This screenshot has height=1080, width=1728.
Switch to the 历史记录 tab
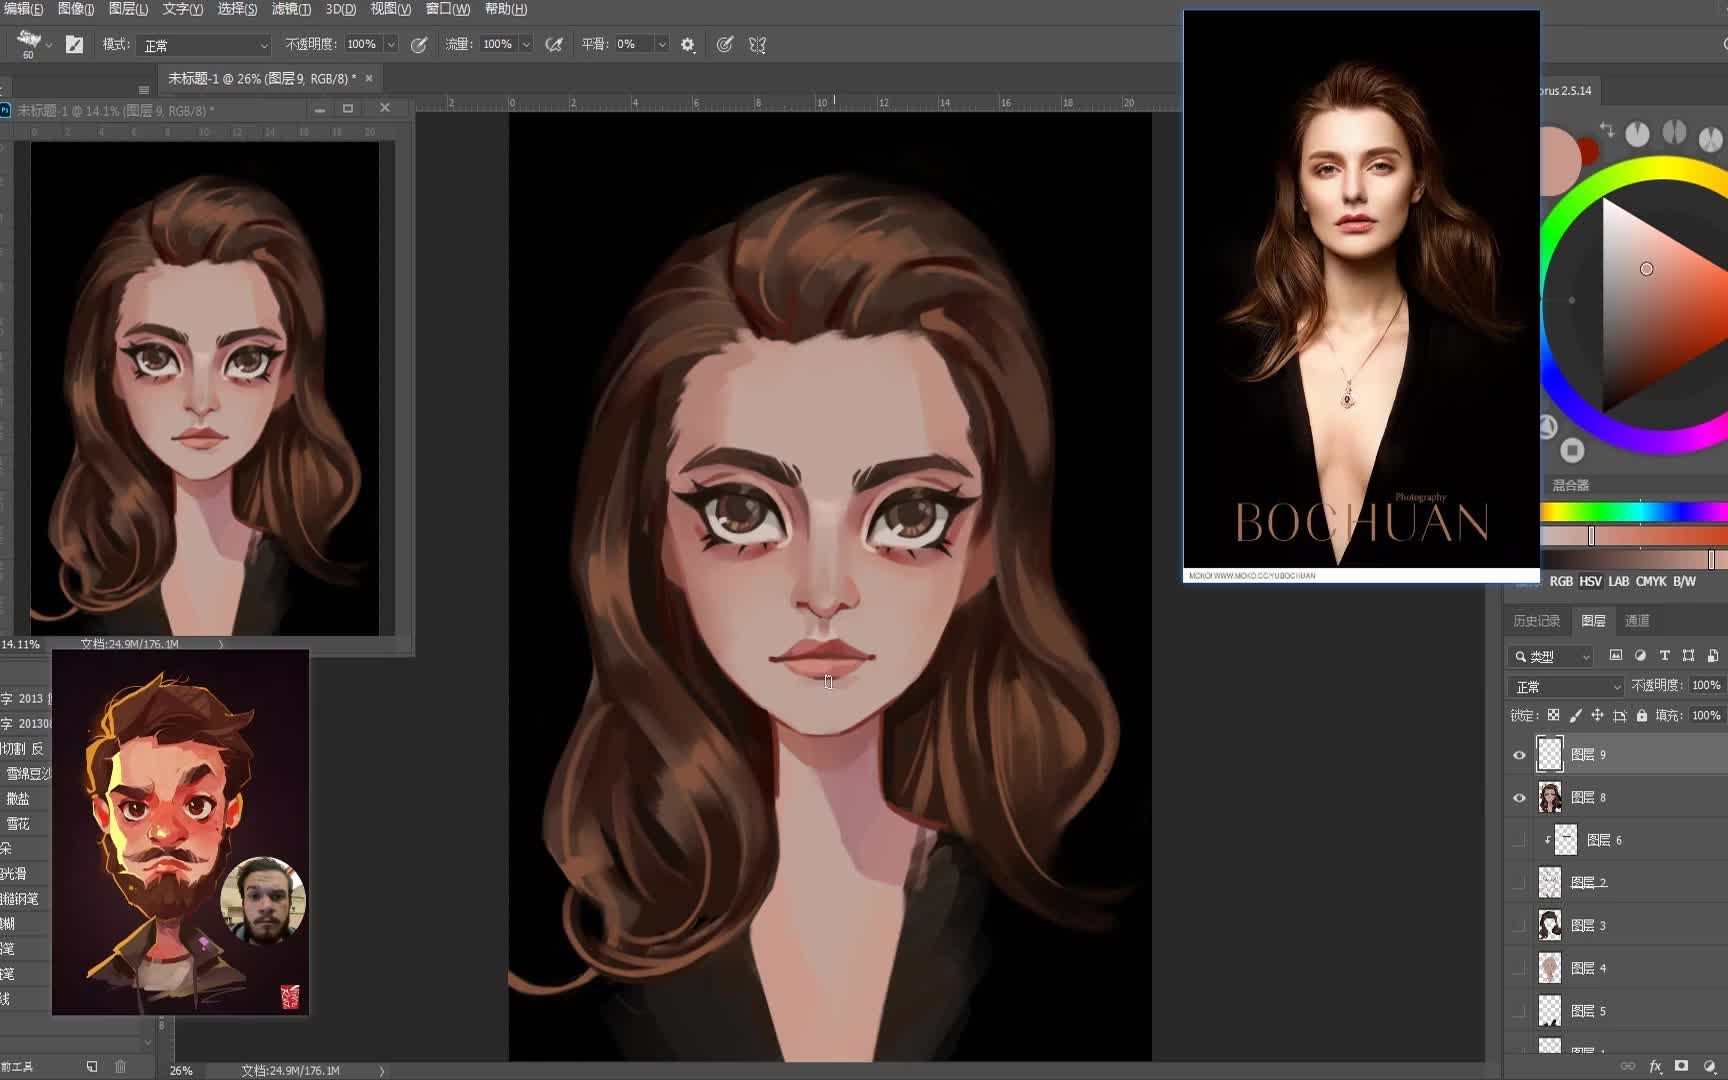point(1536,621)
